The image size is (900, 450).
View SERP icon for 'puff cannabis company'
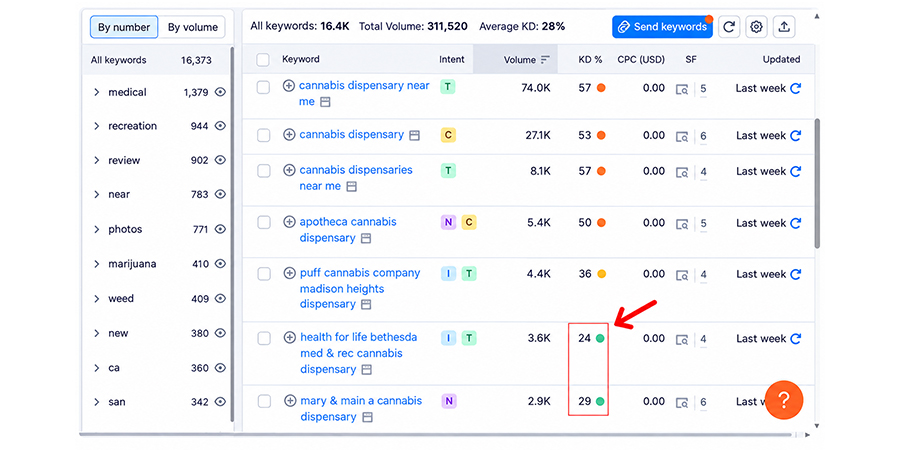(682, 276)
